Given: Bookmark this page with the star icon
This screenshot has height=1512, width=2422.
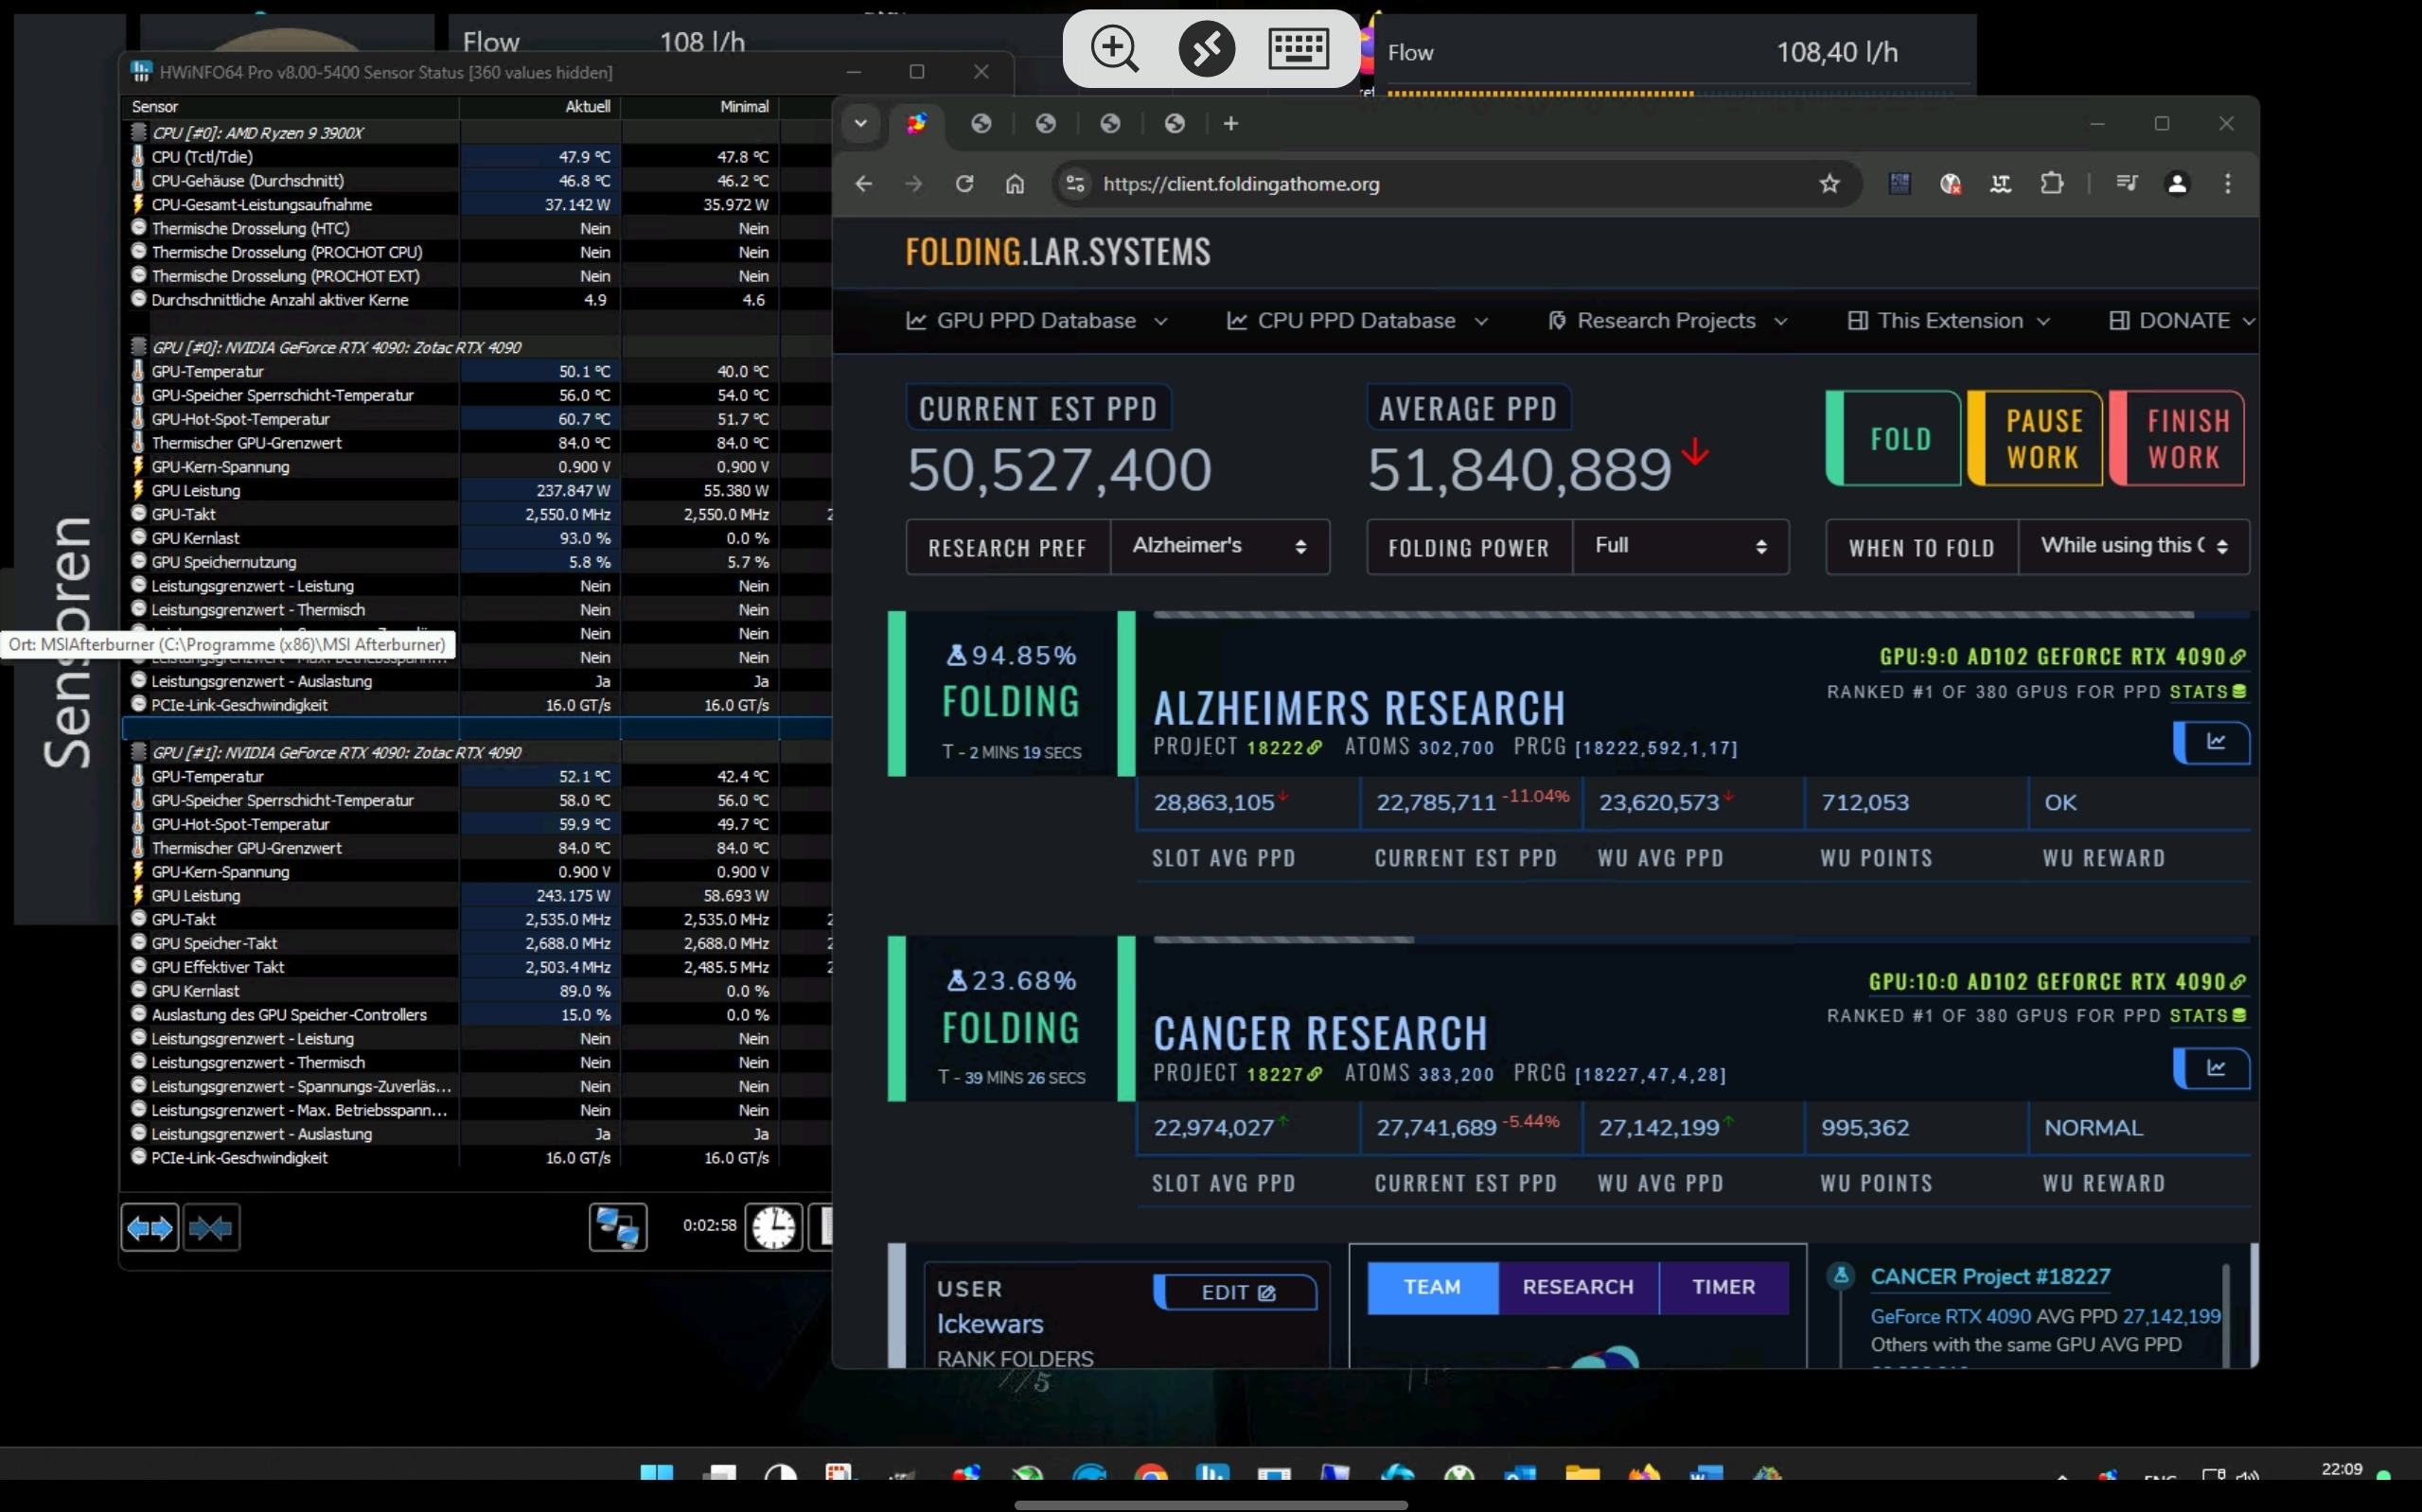Looking at the screenshot, I should click(x=1829, y=184).
